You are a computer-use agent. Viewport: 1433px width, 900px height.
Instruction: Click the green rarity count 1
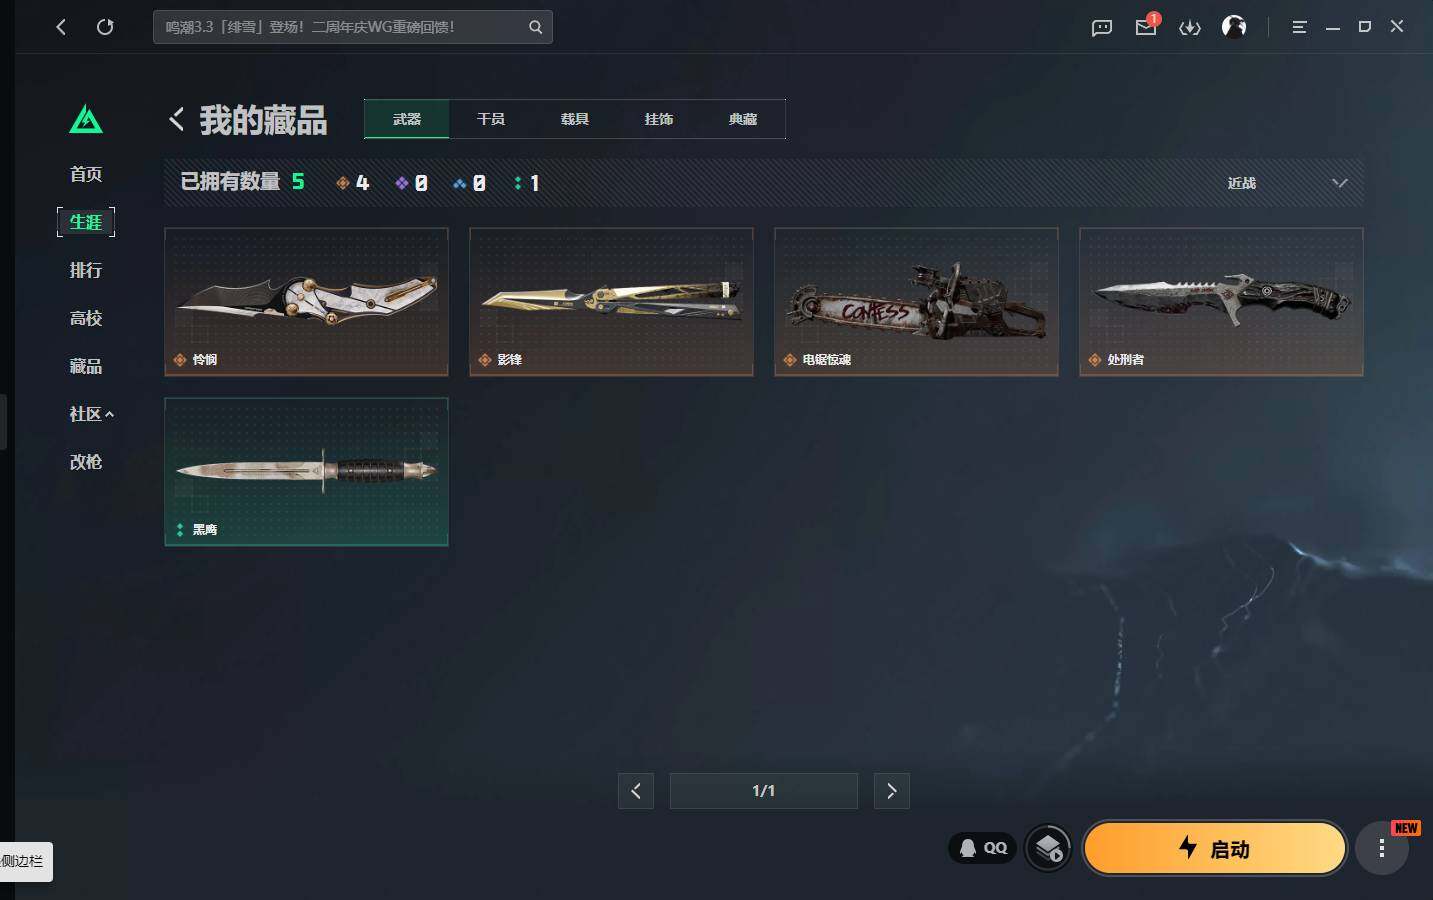point(527,183)
